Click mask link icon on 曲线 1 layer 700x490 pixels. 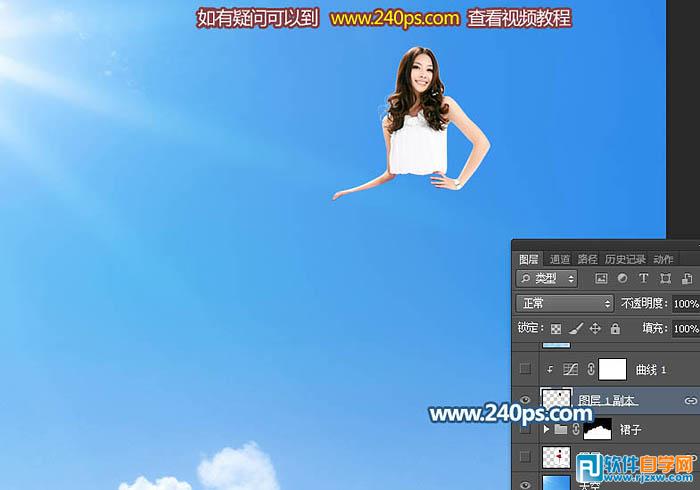(x=590, y=369)
